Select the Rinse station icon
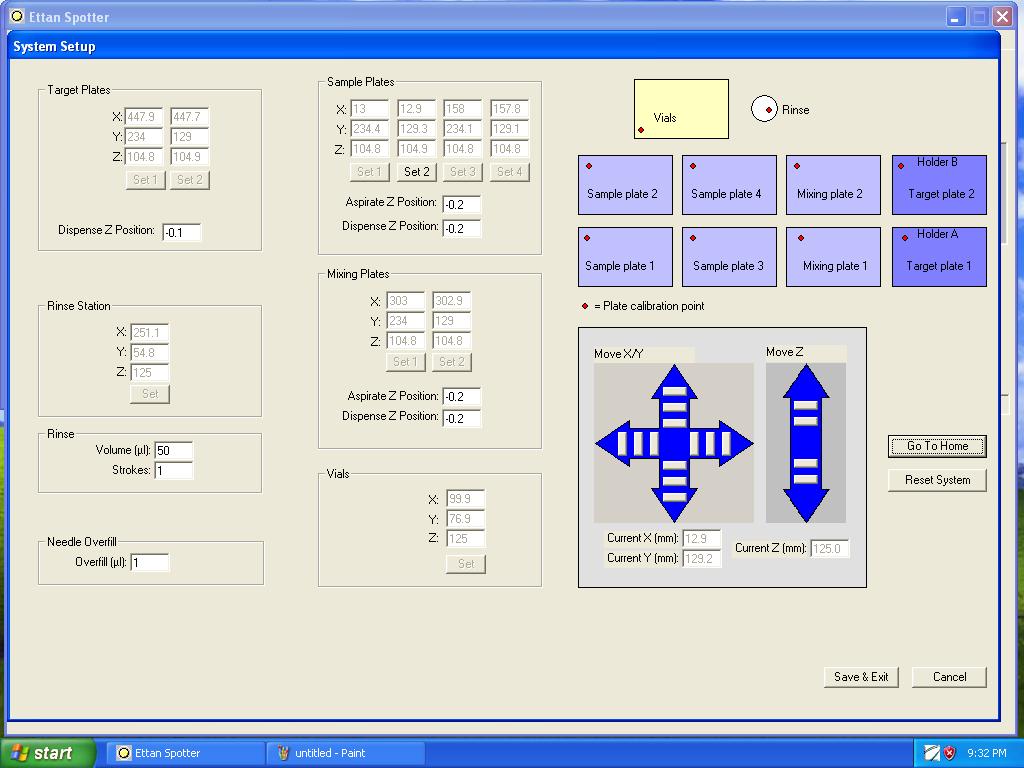Screen dimensions: 1024x768 (766, 109)
